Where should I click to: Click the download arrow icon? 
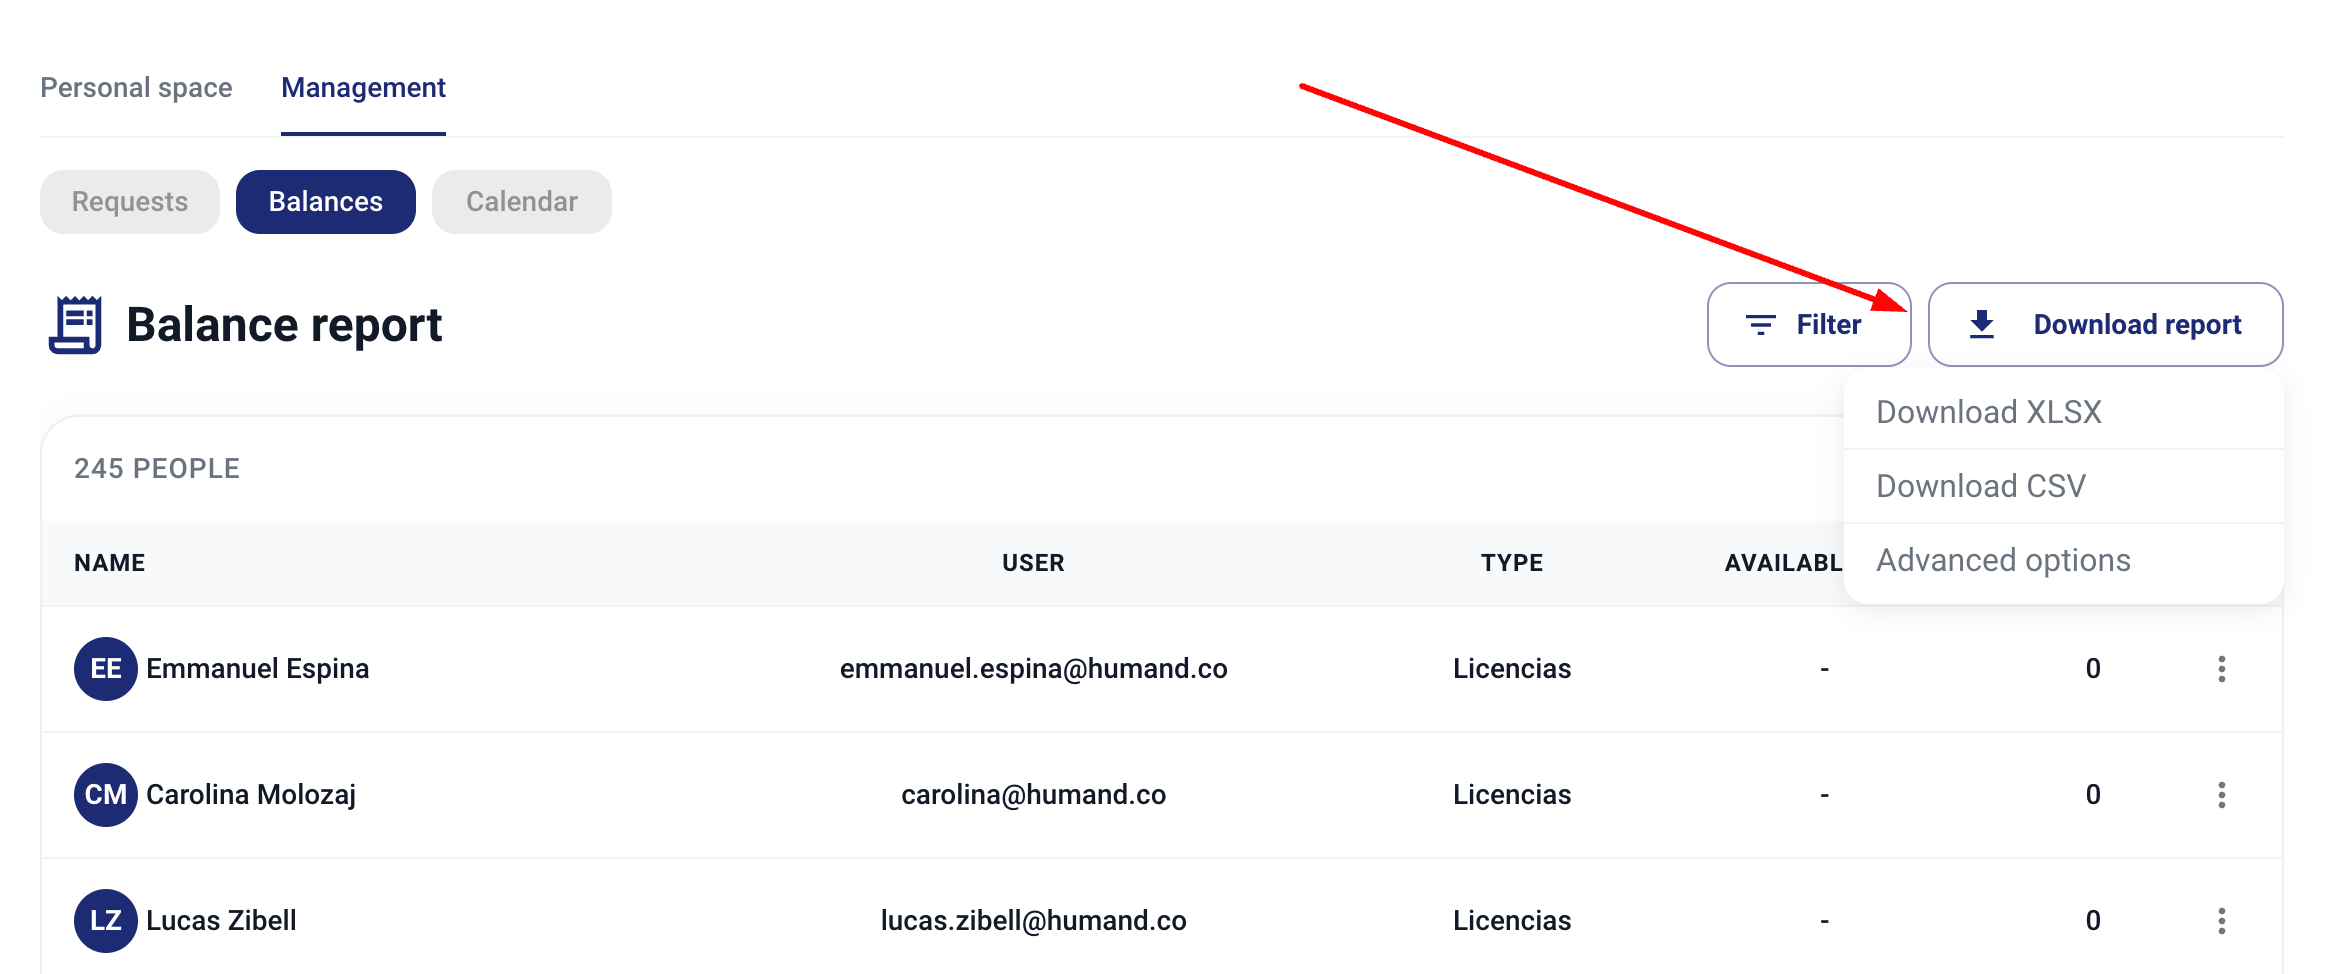(x=1981, y=325)
